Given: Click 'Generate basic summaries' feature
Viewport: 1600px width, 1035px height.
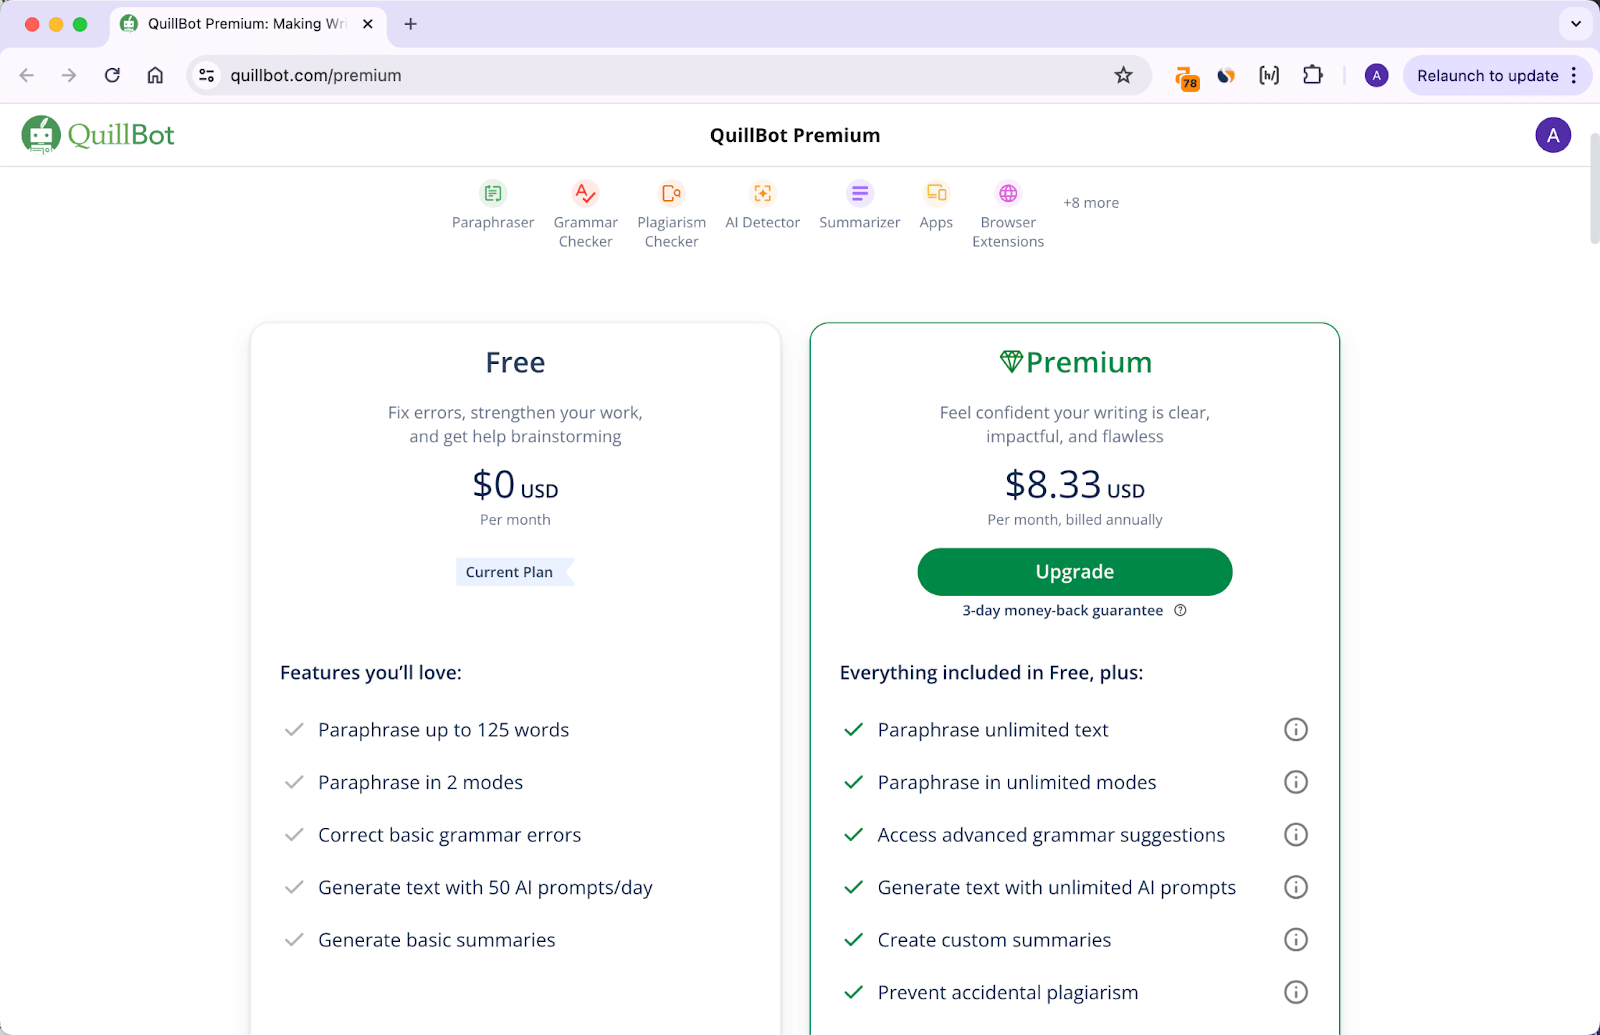Looking at the screenshot, I should [x=436, y=940].
